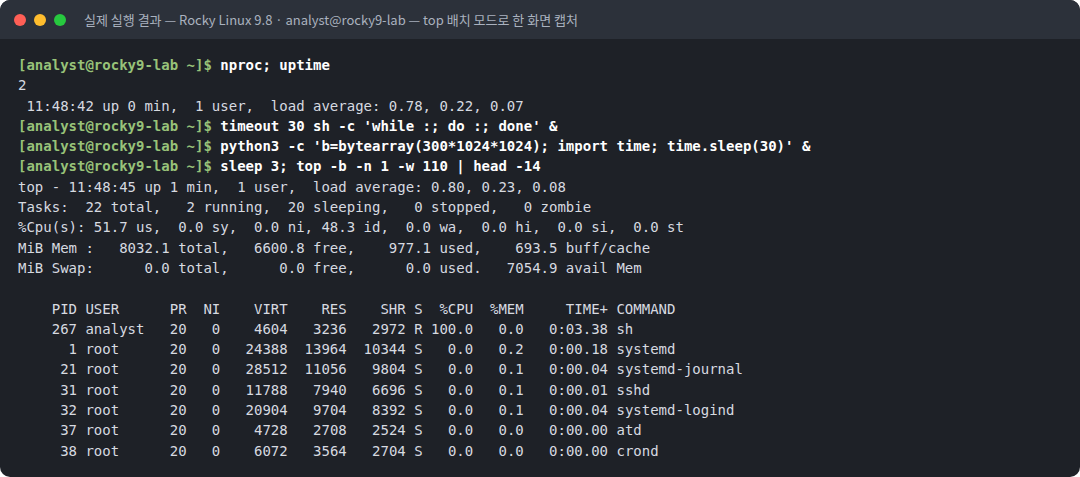1080x477 pixels.
Task: Click the window title text about Rocky Linux 9.8
Action: click(331, 21)
